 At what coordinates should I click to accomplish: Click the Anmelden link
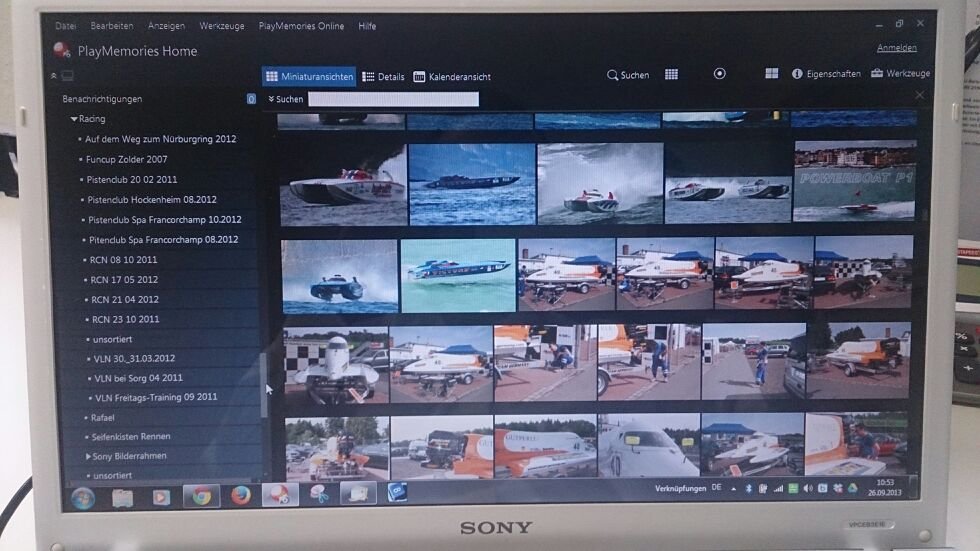(896, 47)
